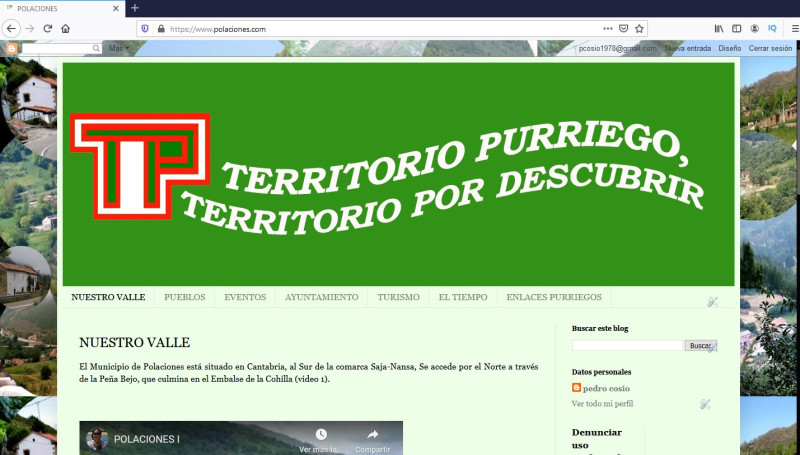Image resolution: width=800 pixels, height=455 pixels.
Task: Click magnifier in Blogger navbar search
Action: tap(96, 48)
